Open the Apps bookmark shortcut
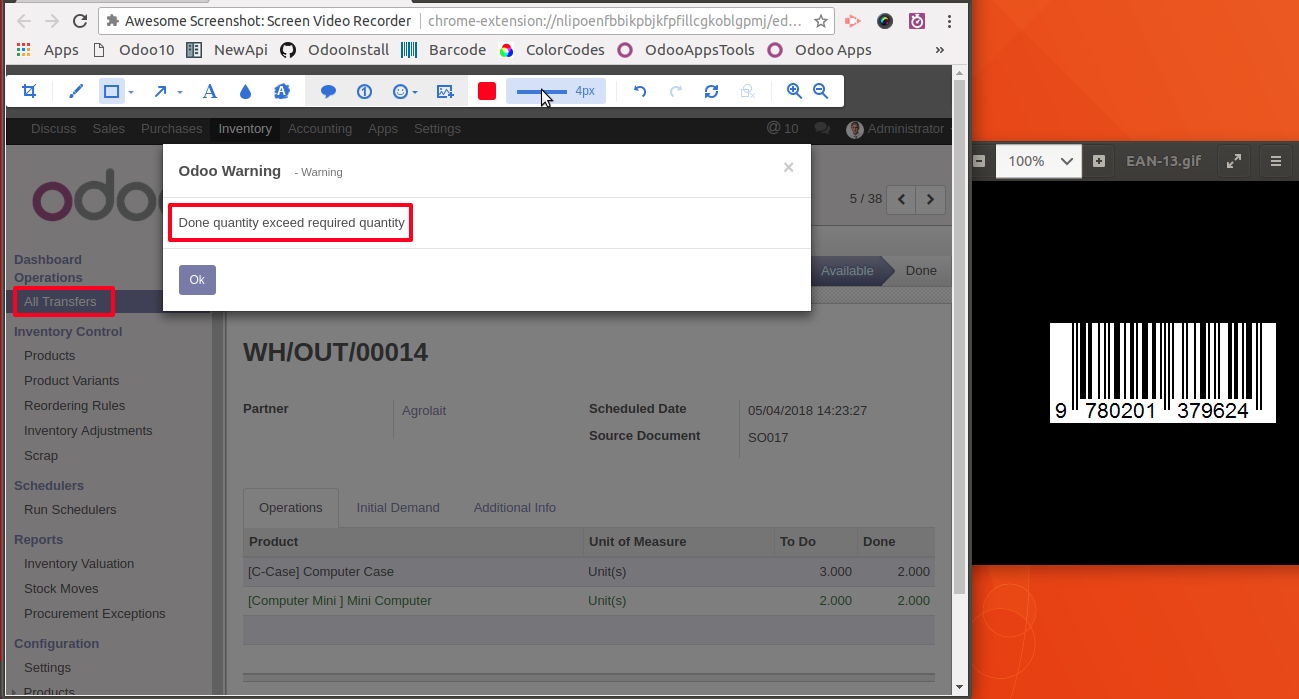 (x=48, y=50)
